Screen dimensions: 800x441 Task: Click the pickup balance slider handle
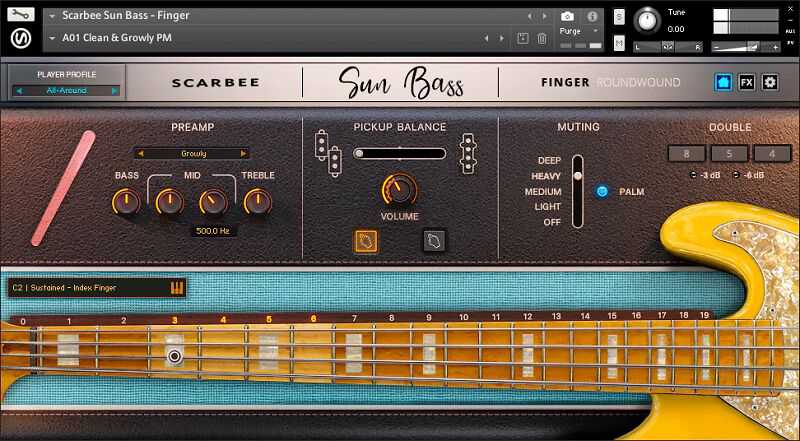[359, 153]
